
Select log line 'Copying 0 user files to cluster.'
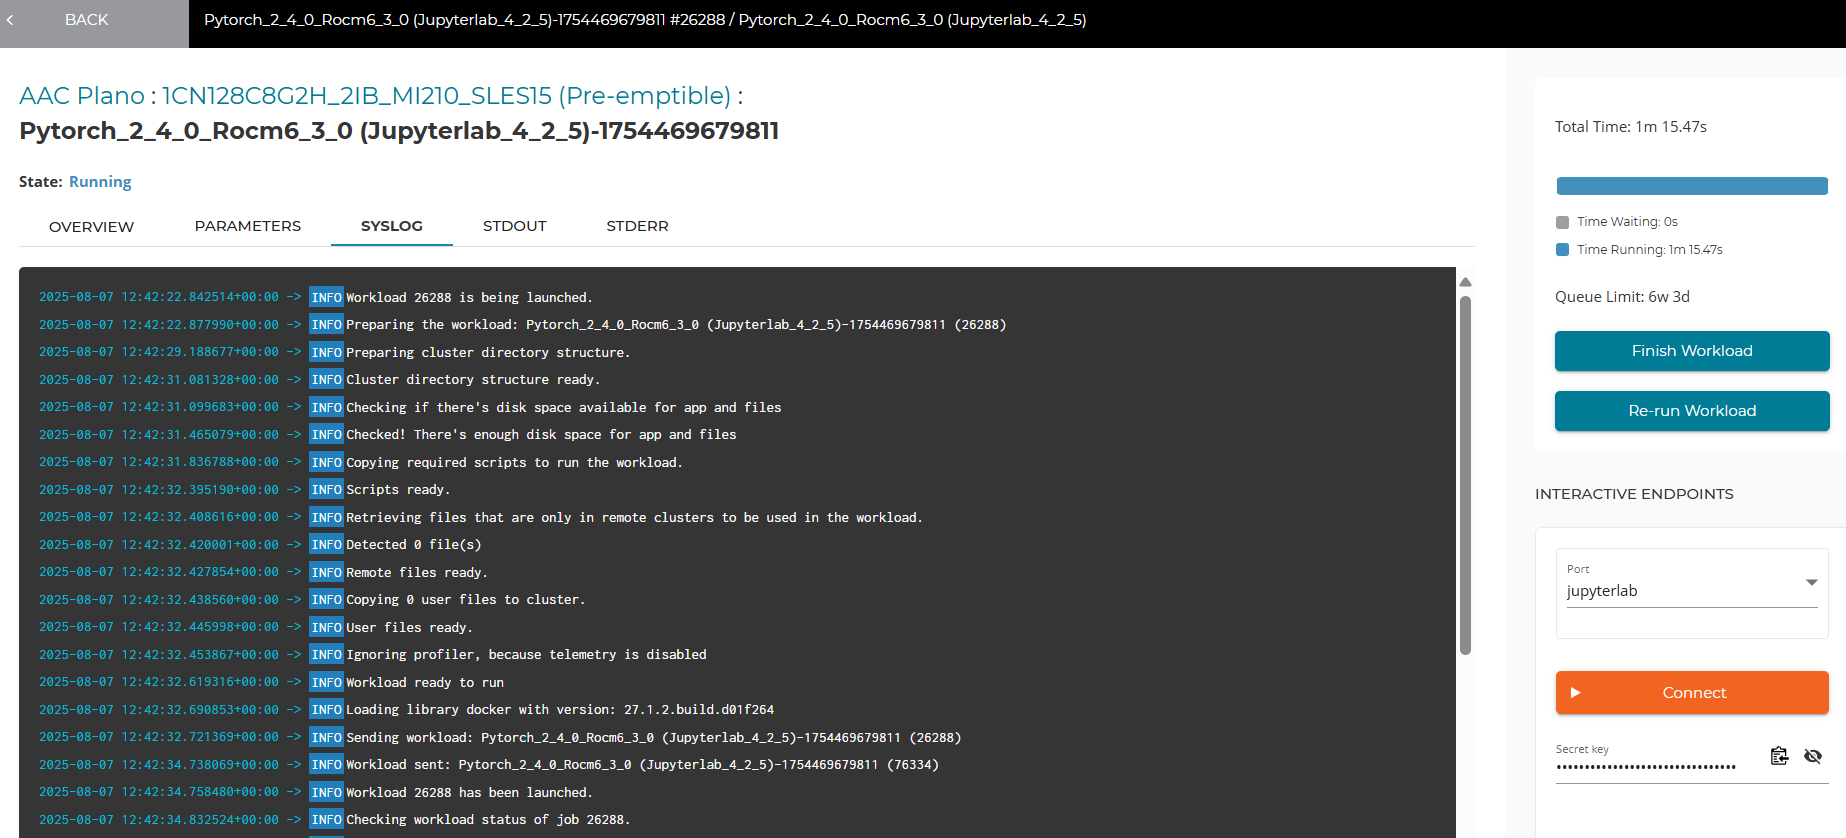(466, 600)
